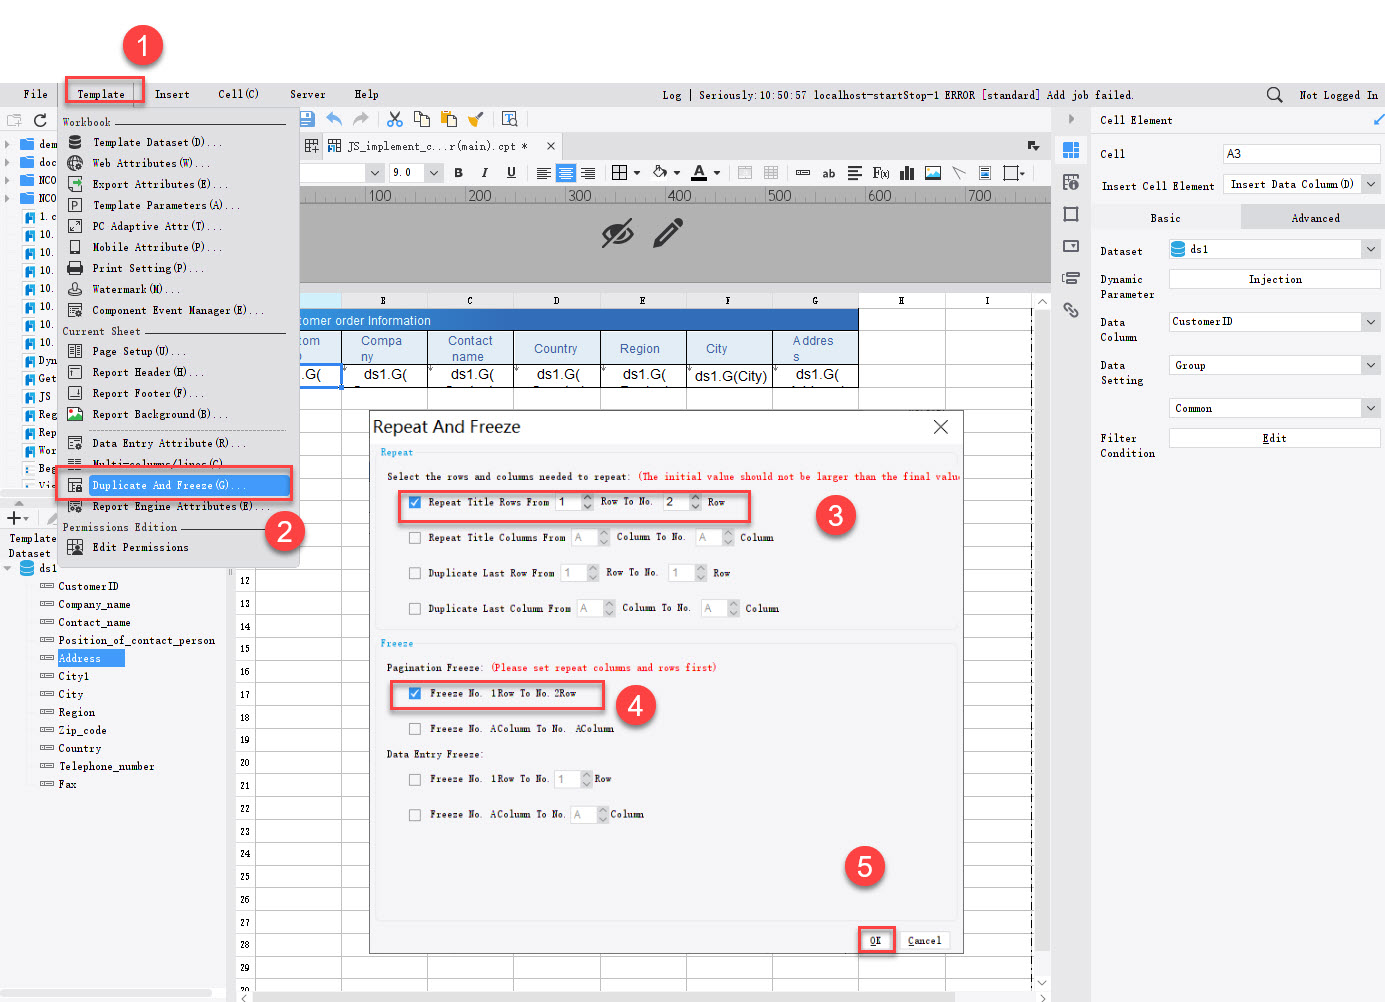Click Edit next to Filter Condition
The image size is (1385, 1002).
(1274, 437)
